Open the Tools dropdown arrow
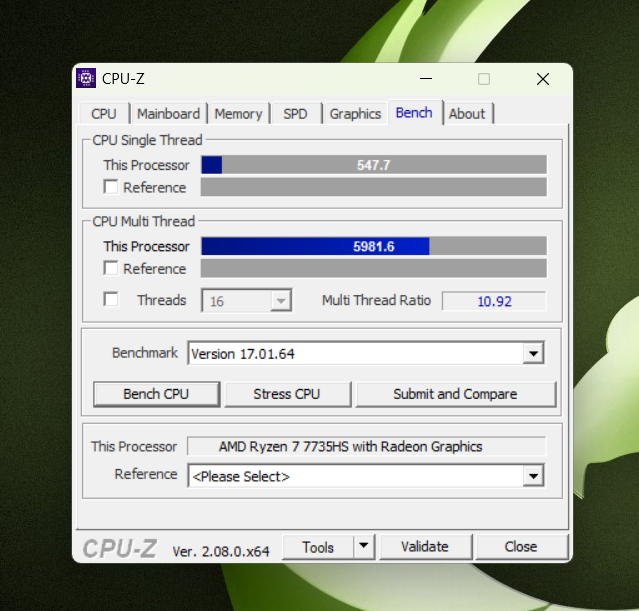This screenshot has width=639, height=611. click(364, 546)
